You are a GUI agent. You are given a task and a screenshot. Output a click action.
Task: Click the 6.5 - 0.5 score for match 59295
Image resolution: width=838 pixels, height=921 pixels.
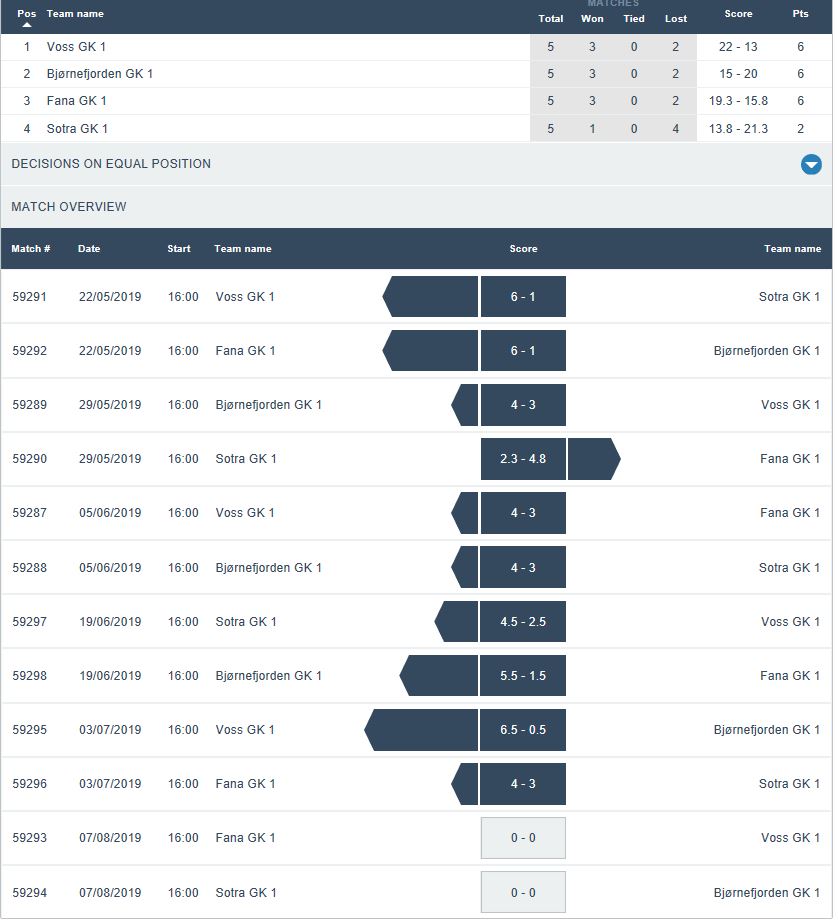point(523,730)
